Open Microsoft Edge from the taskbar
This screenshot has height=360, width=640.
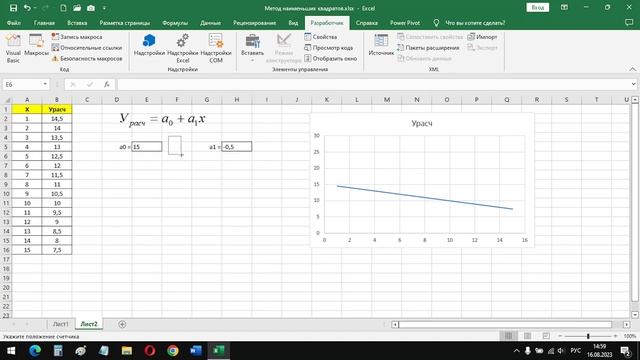[35, 351]
